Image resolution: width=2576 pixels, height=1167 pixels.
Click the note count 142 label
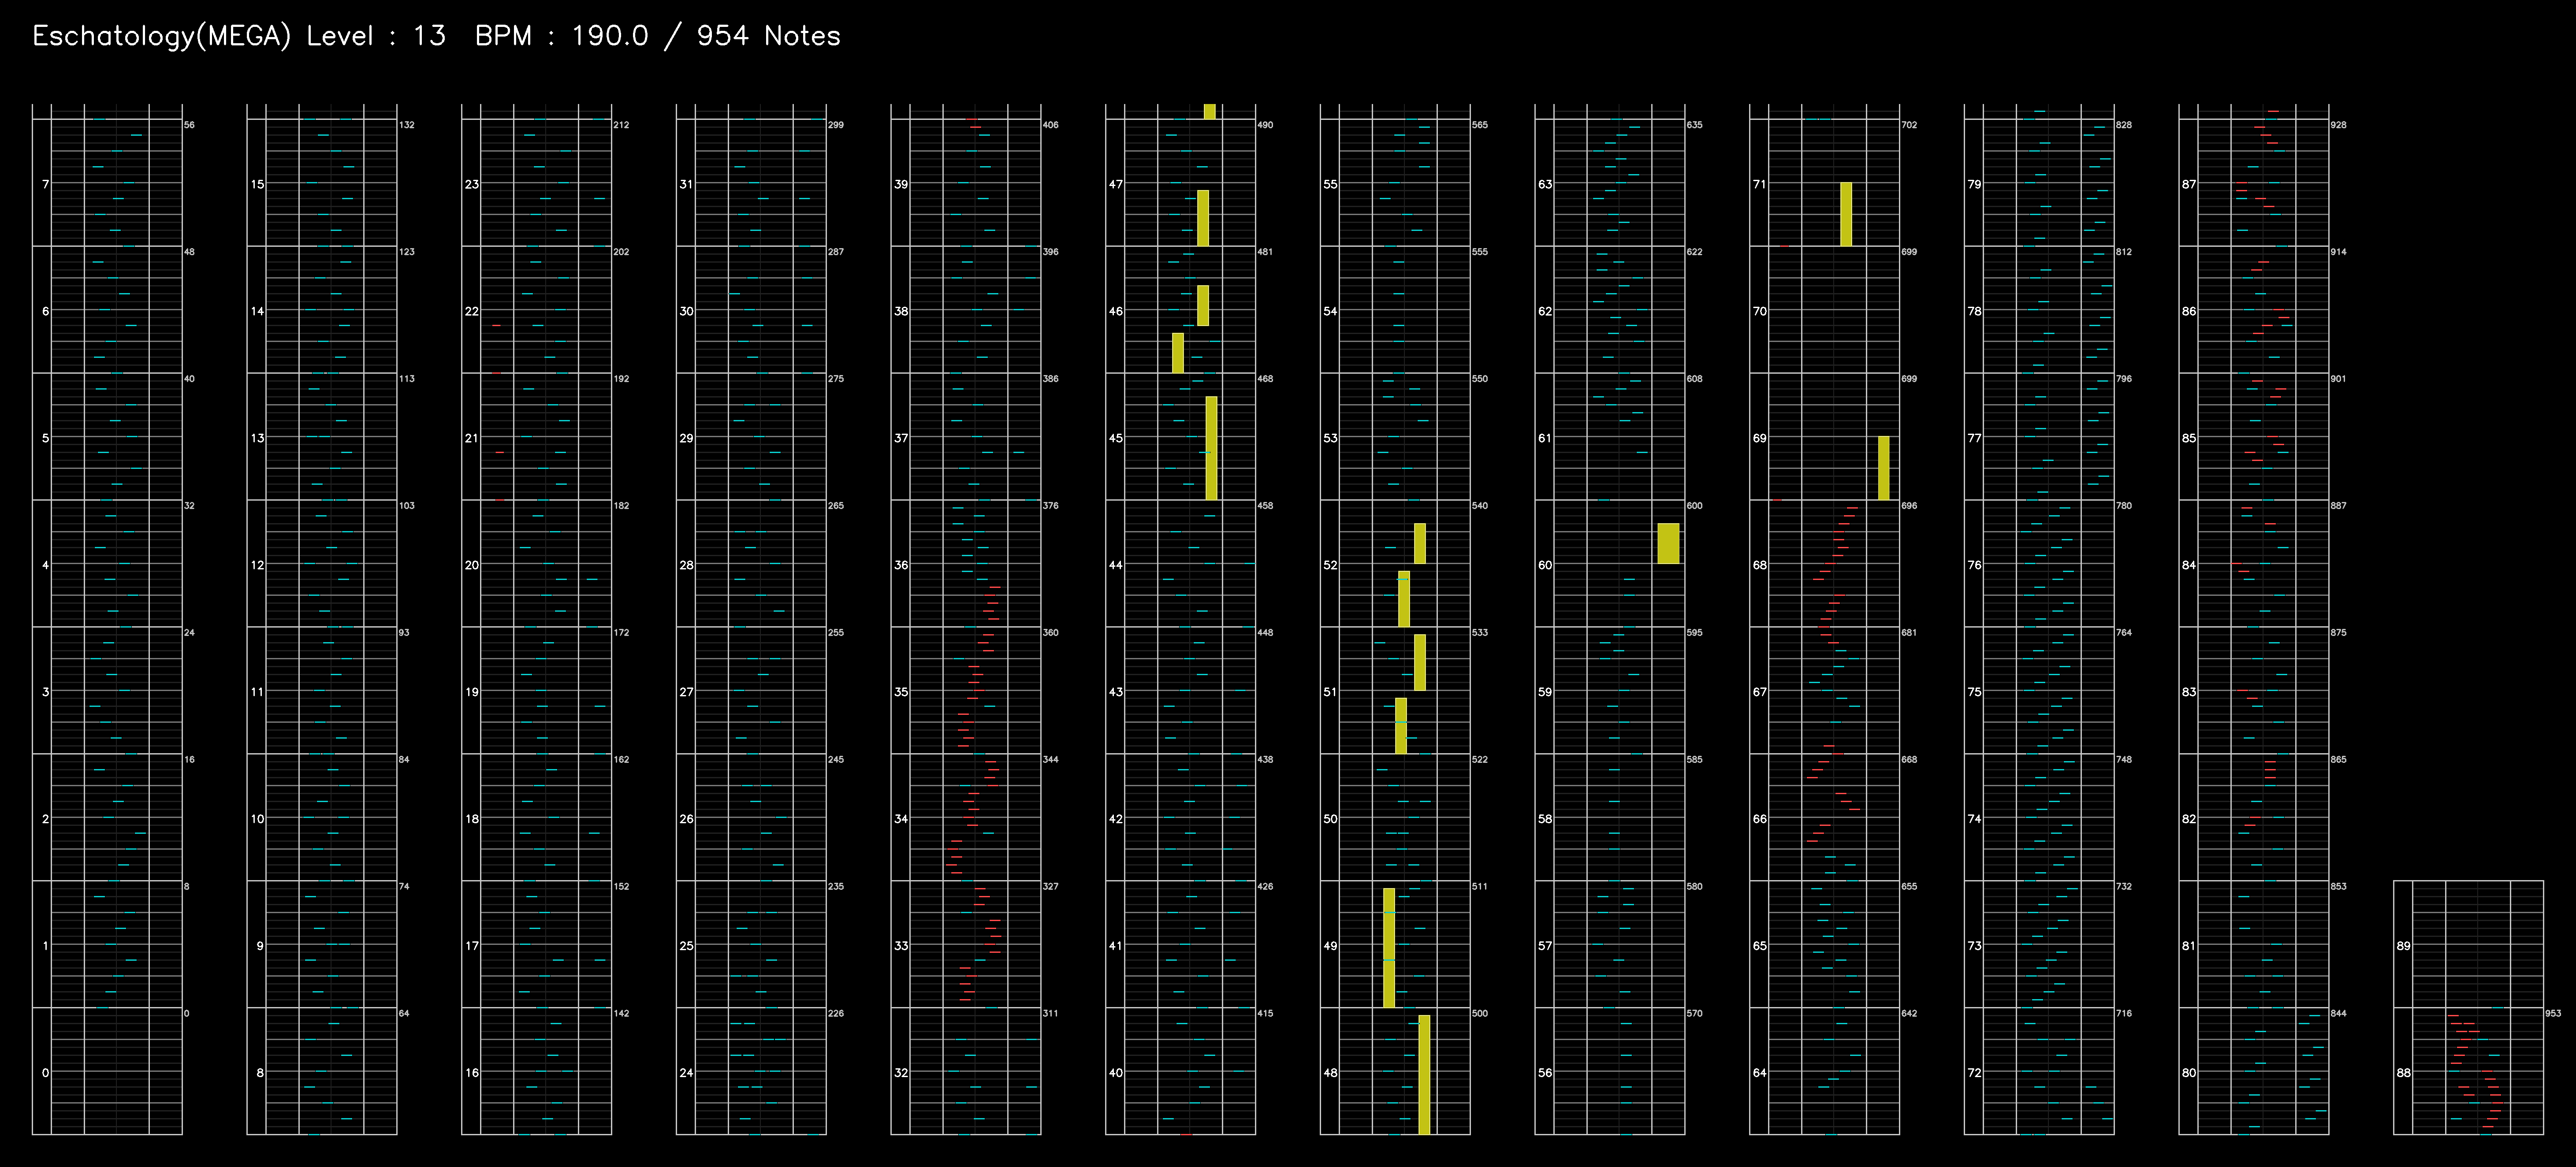tap(621, 1013)
